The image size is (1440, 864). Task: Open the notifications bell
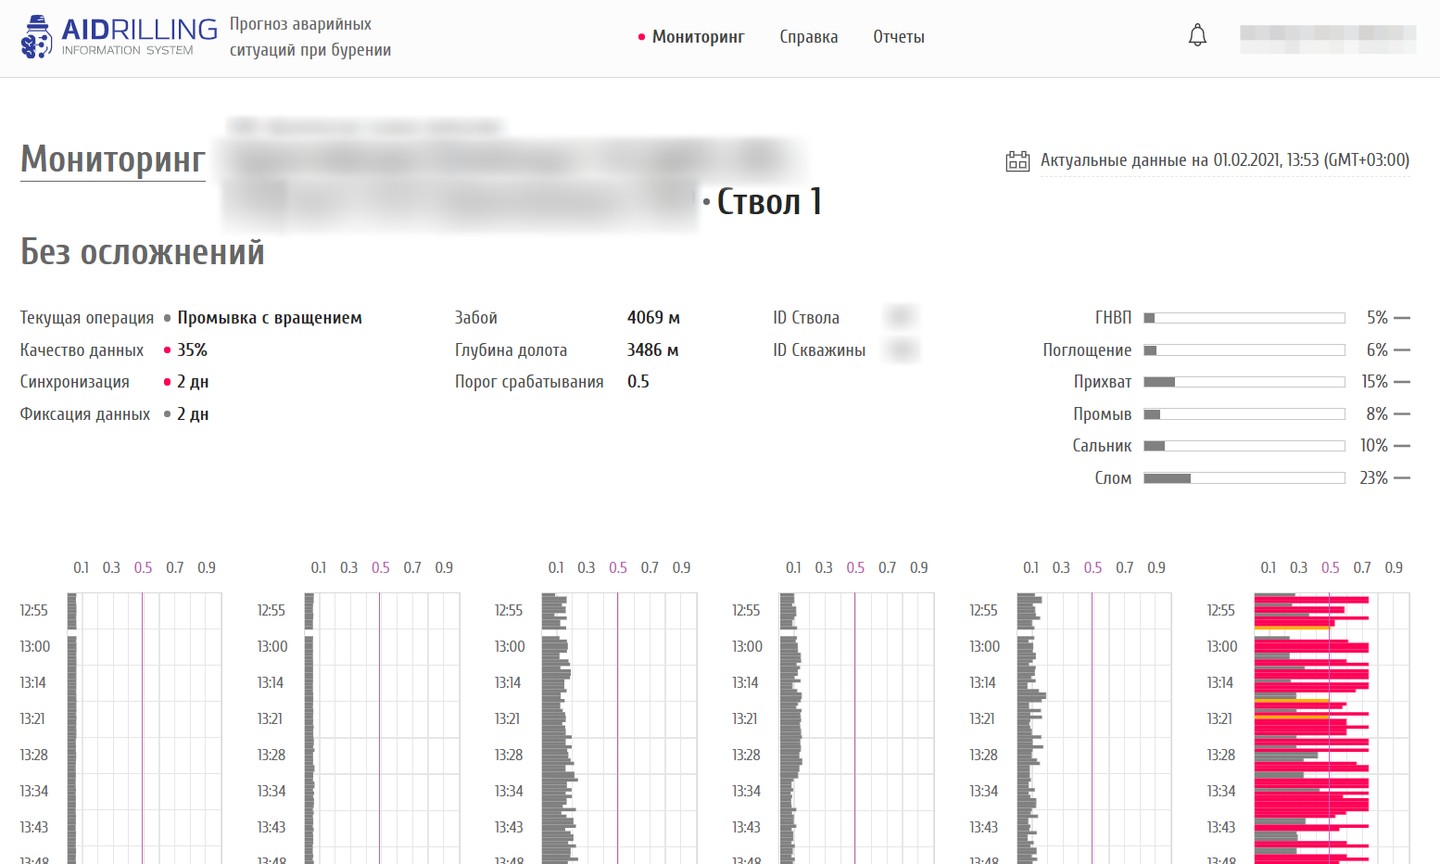click(x=1197, y=36)
